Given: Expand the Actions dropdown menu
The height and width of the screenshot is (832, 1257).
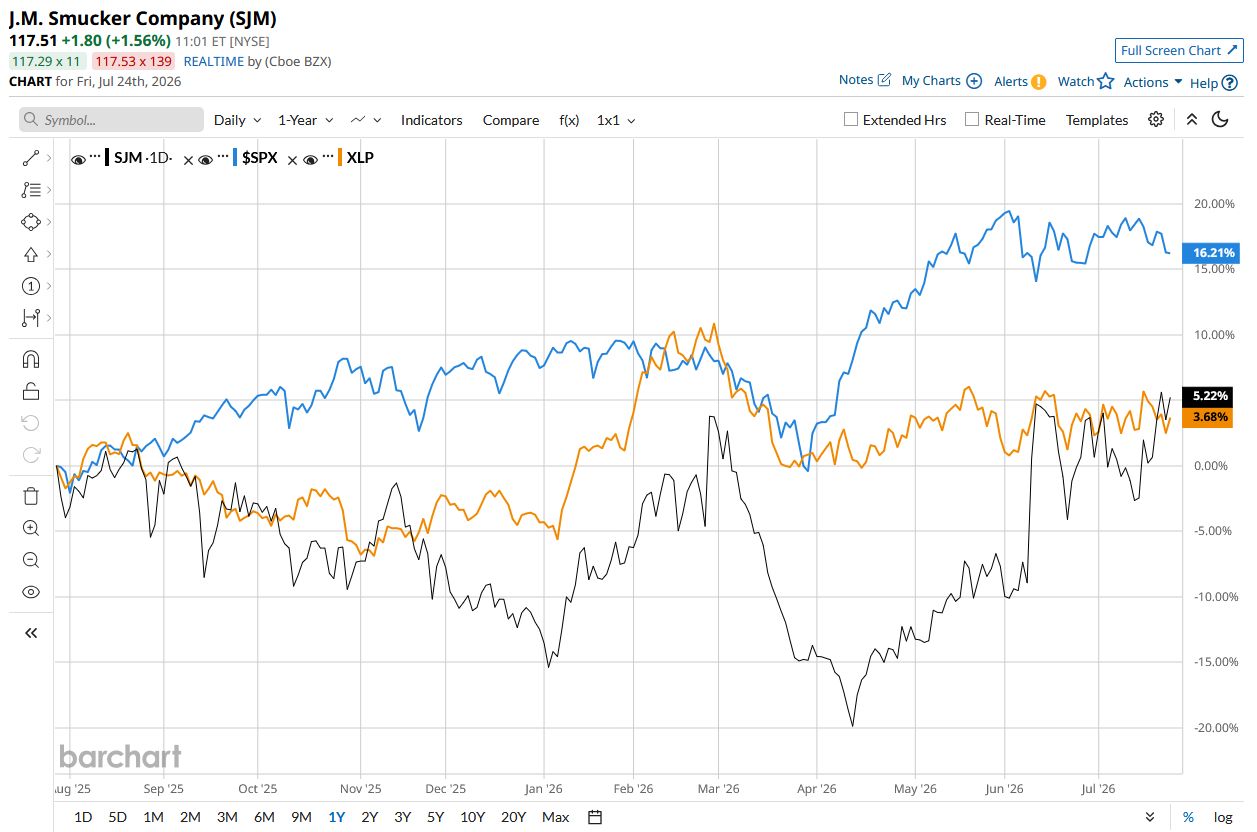Looking at the screenshot, I should click(1153, 82).
